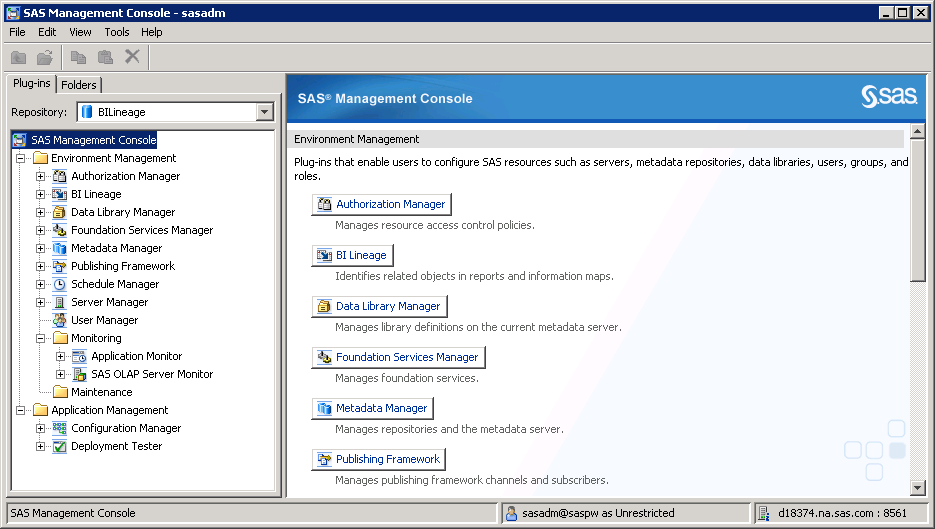Click the Application Monitor tree icon

coord(80,356)
